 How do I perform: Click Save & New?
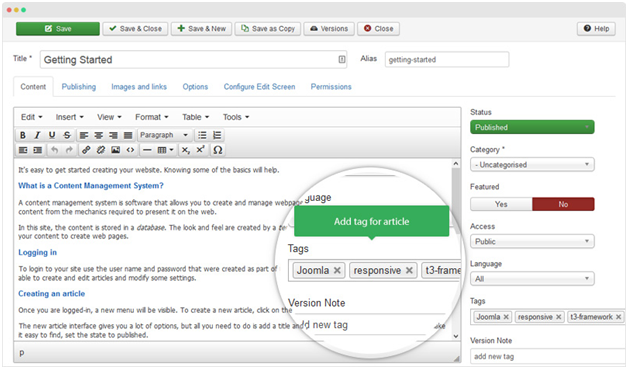click(201, 28)
